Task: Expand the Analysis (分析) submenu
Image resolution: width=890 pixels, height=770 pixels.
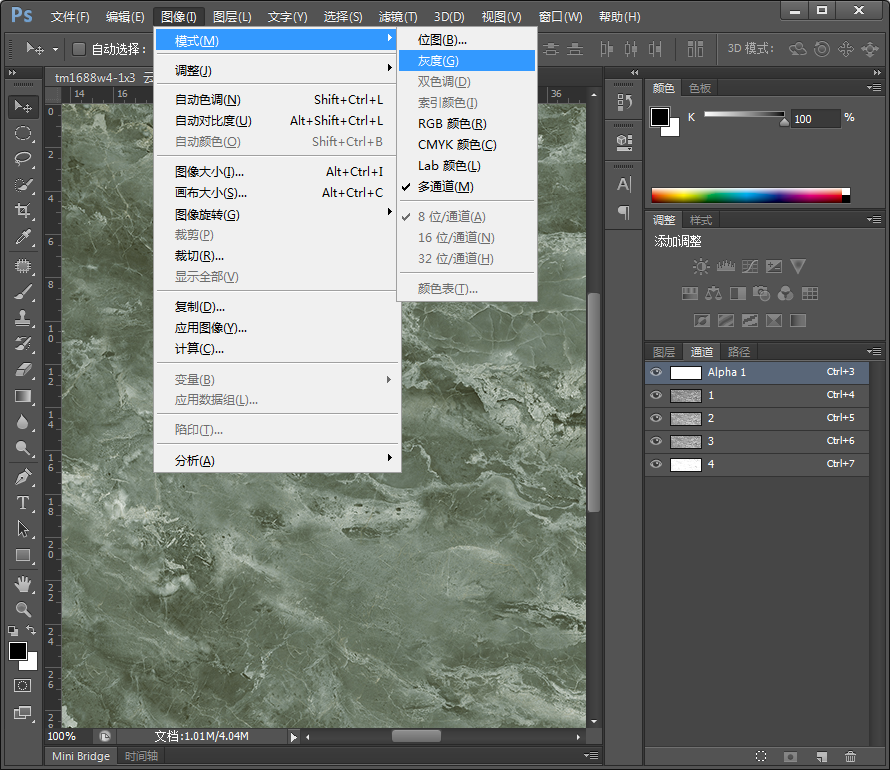Action: click(278, 460)
